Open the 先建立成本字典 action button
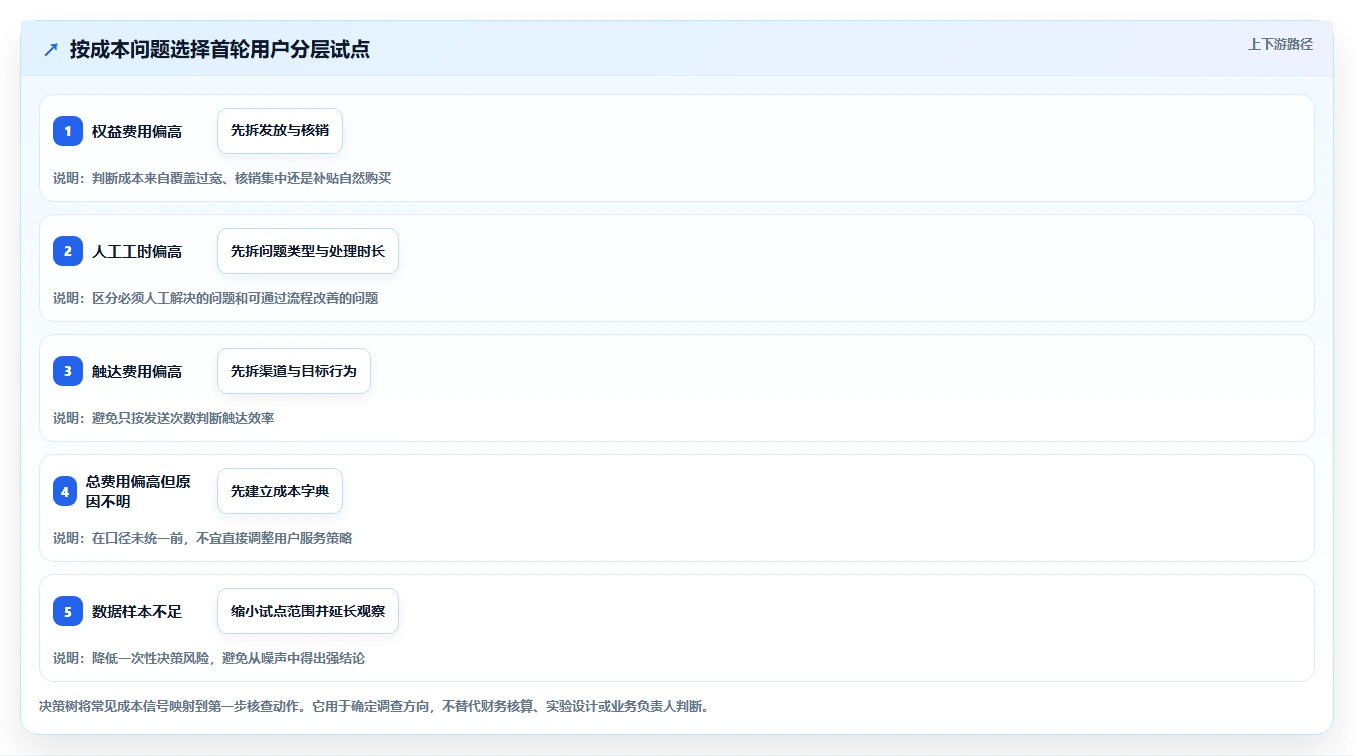The height and width of the screenshot is (756, 1354). pyautogui.click(x=280, y=491)
